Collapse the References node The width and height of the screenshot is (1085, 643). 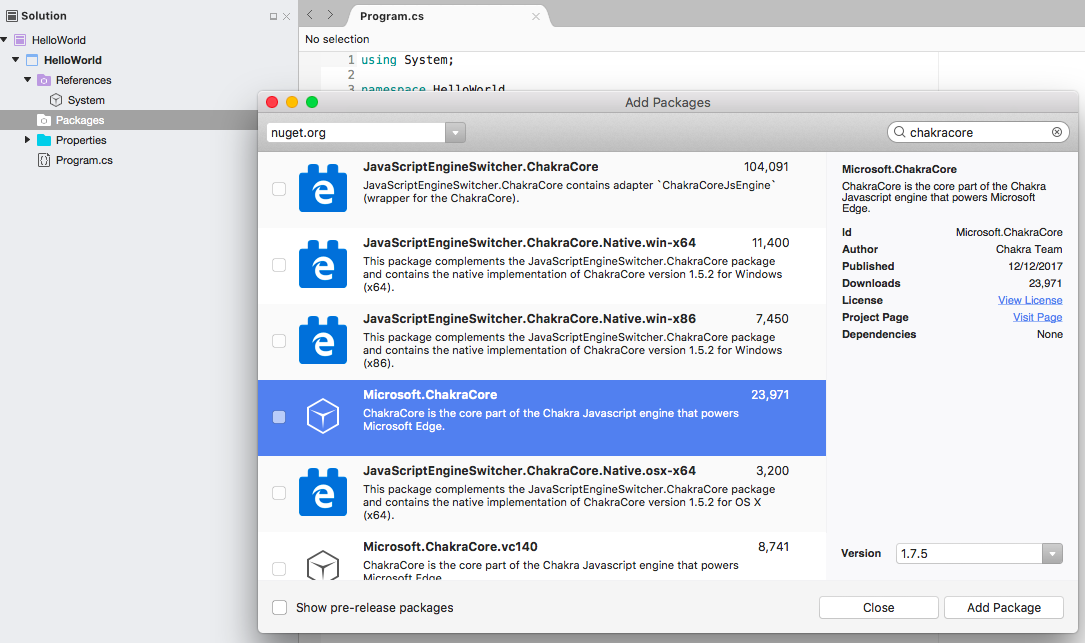(x=28, y=80)
